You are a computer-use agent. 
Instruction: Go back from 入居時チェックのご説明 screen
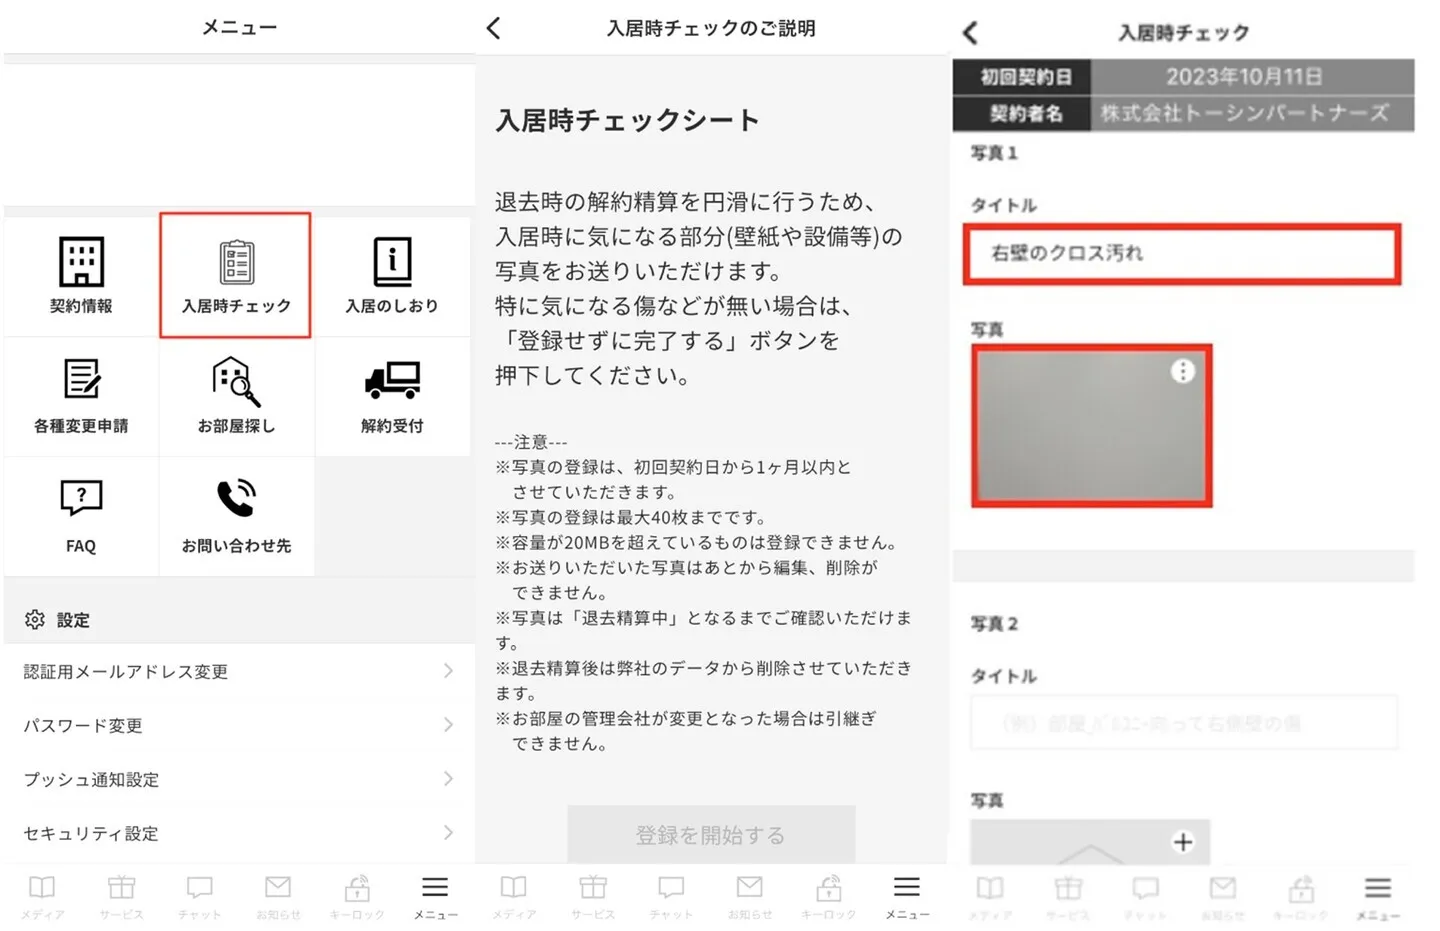494,28
